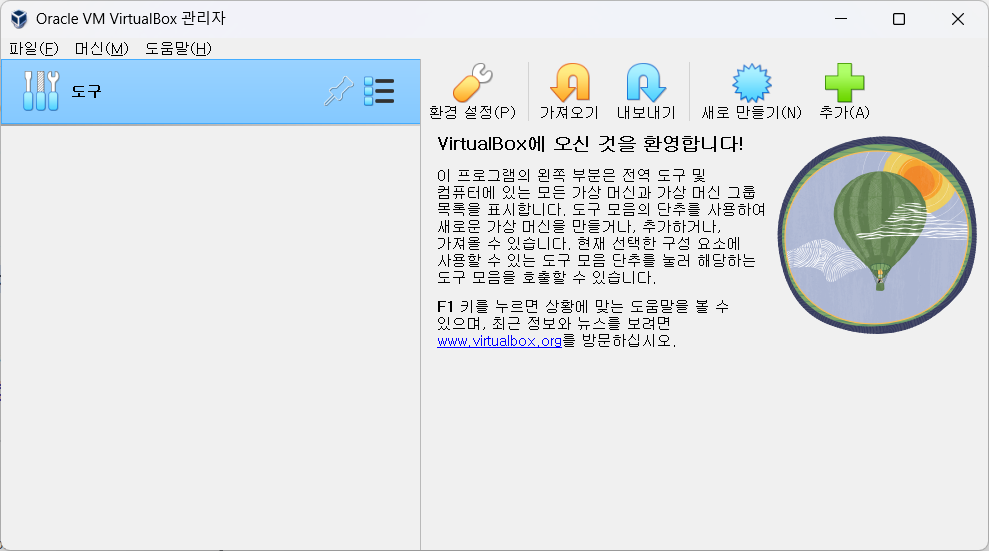The image size is (989, 551).
Task: Click the 'VirtualBox에 오신 것을 환영합니다!' heading
Action: [590, 144]
